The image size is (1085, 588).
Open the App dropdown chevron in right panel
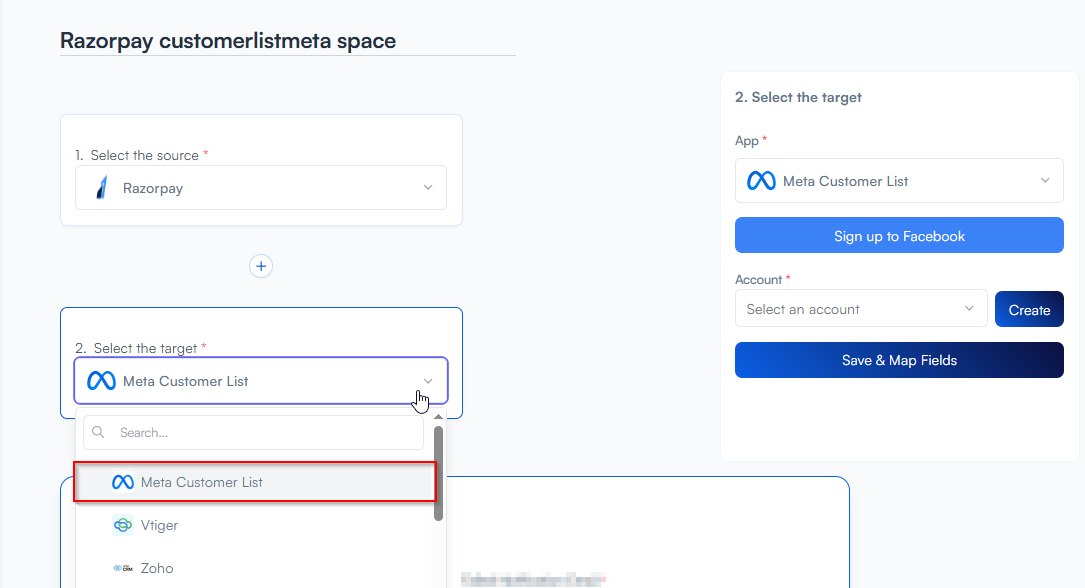tap(1045, 181)
